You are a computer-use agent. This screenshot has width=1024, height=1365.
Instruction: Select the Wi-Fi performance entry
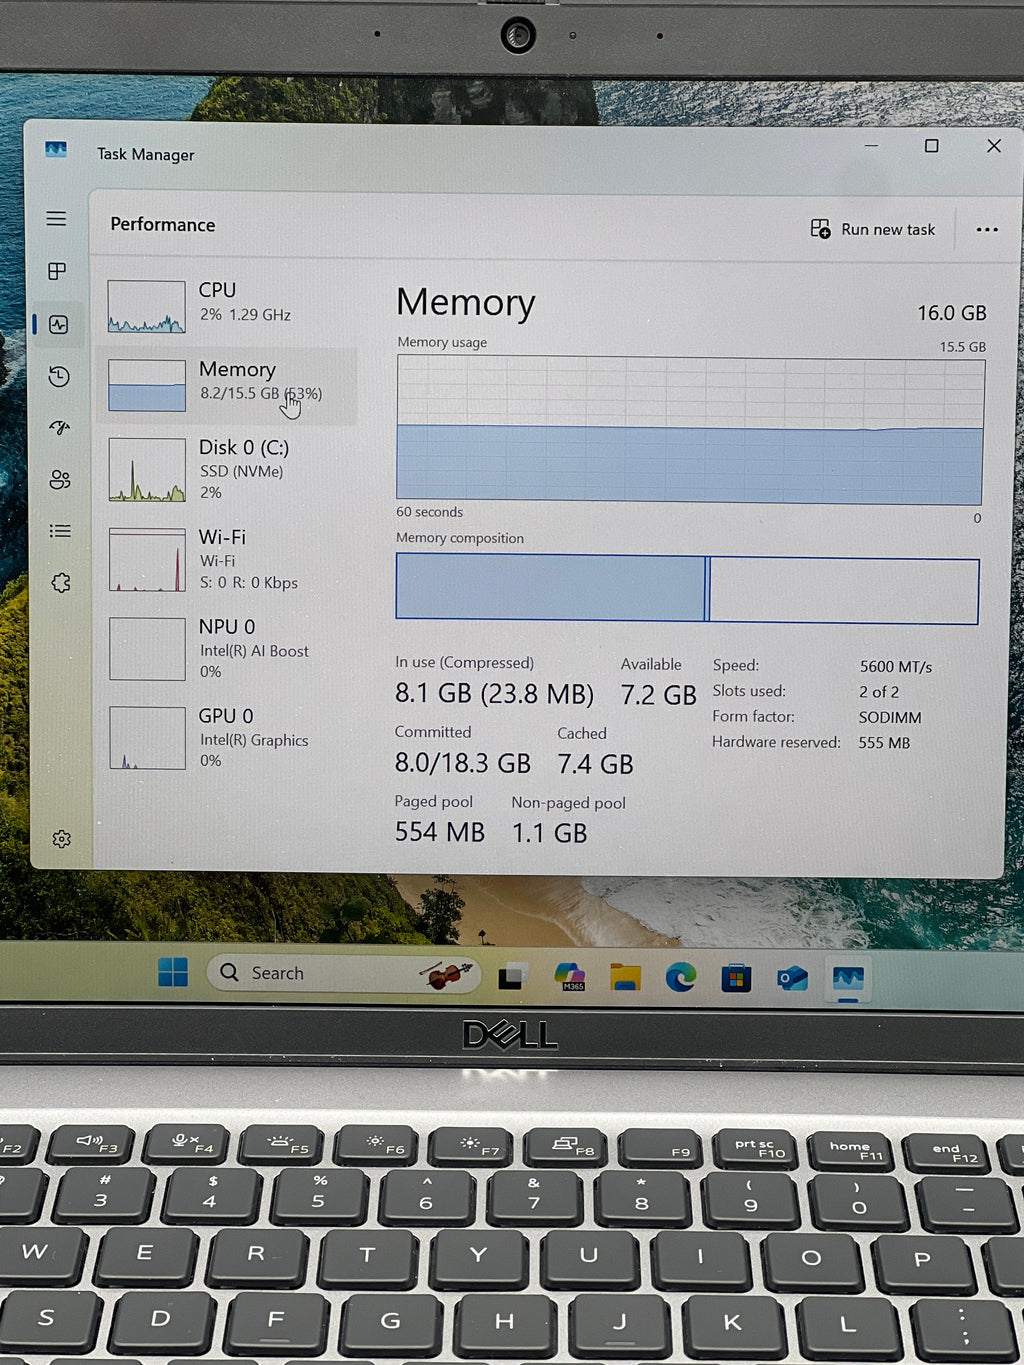click(228, 559)
